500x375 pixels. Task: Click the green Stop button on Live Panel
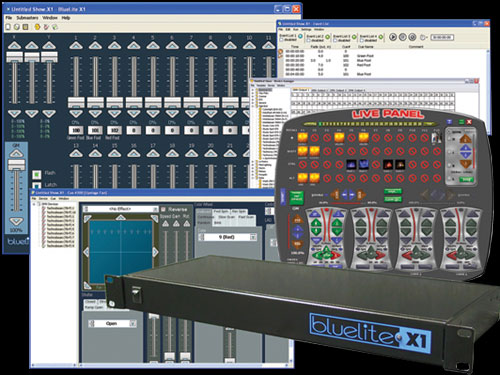pyautogui.click(x=466, y=180)
